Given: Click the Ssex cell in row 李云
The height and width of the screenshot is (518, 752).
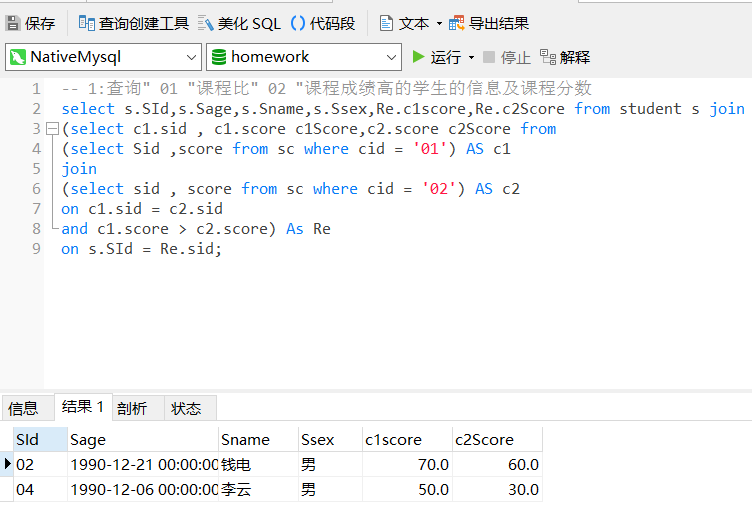Looking at the screenshot, I should (330, 489).
